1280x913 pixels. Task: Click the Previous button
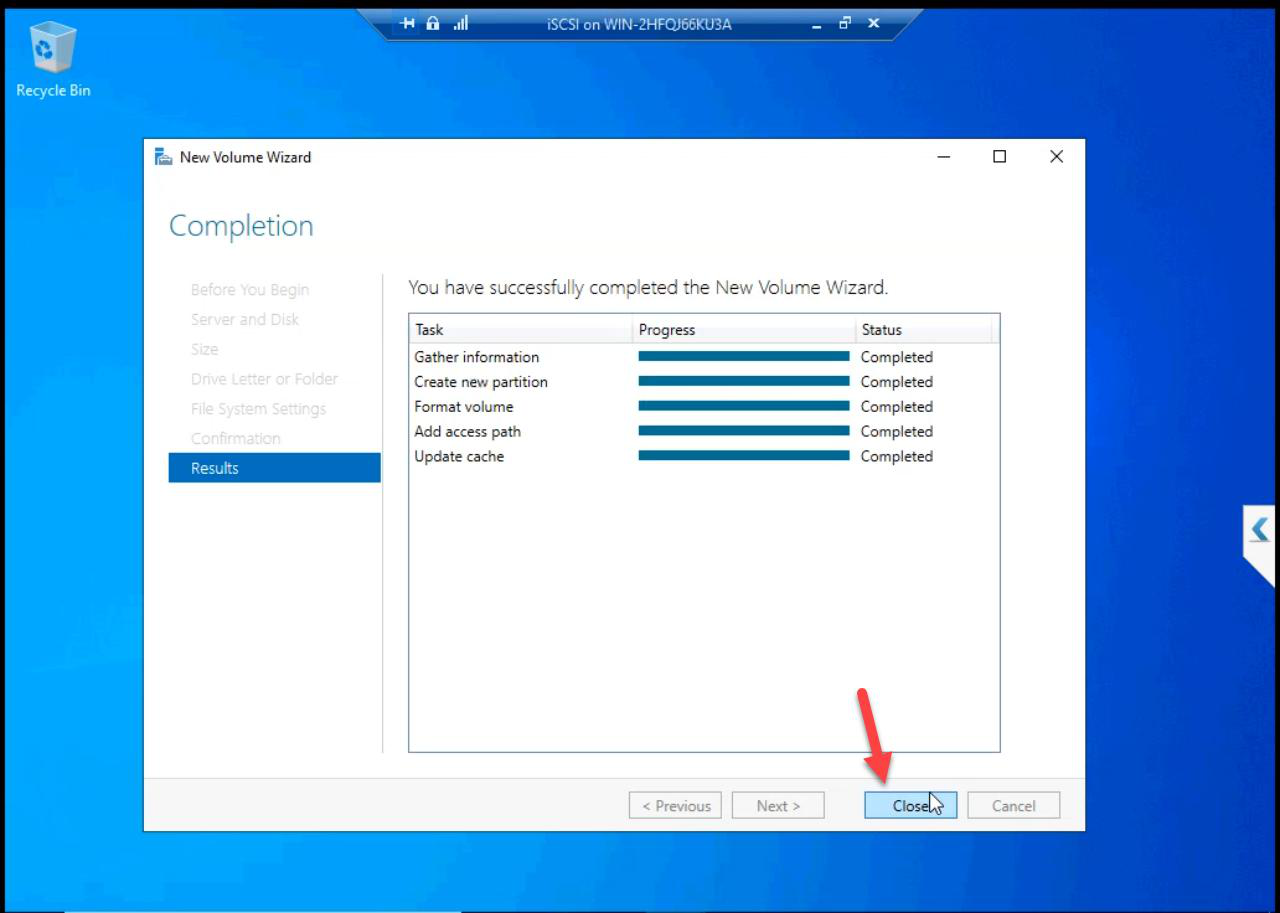pos(676,806)
